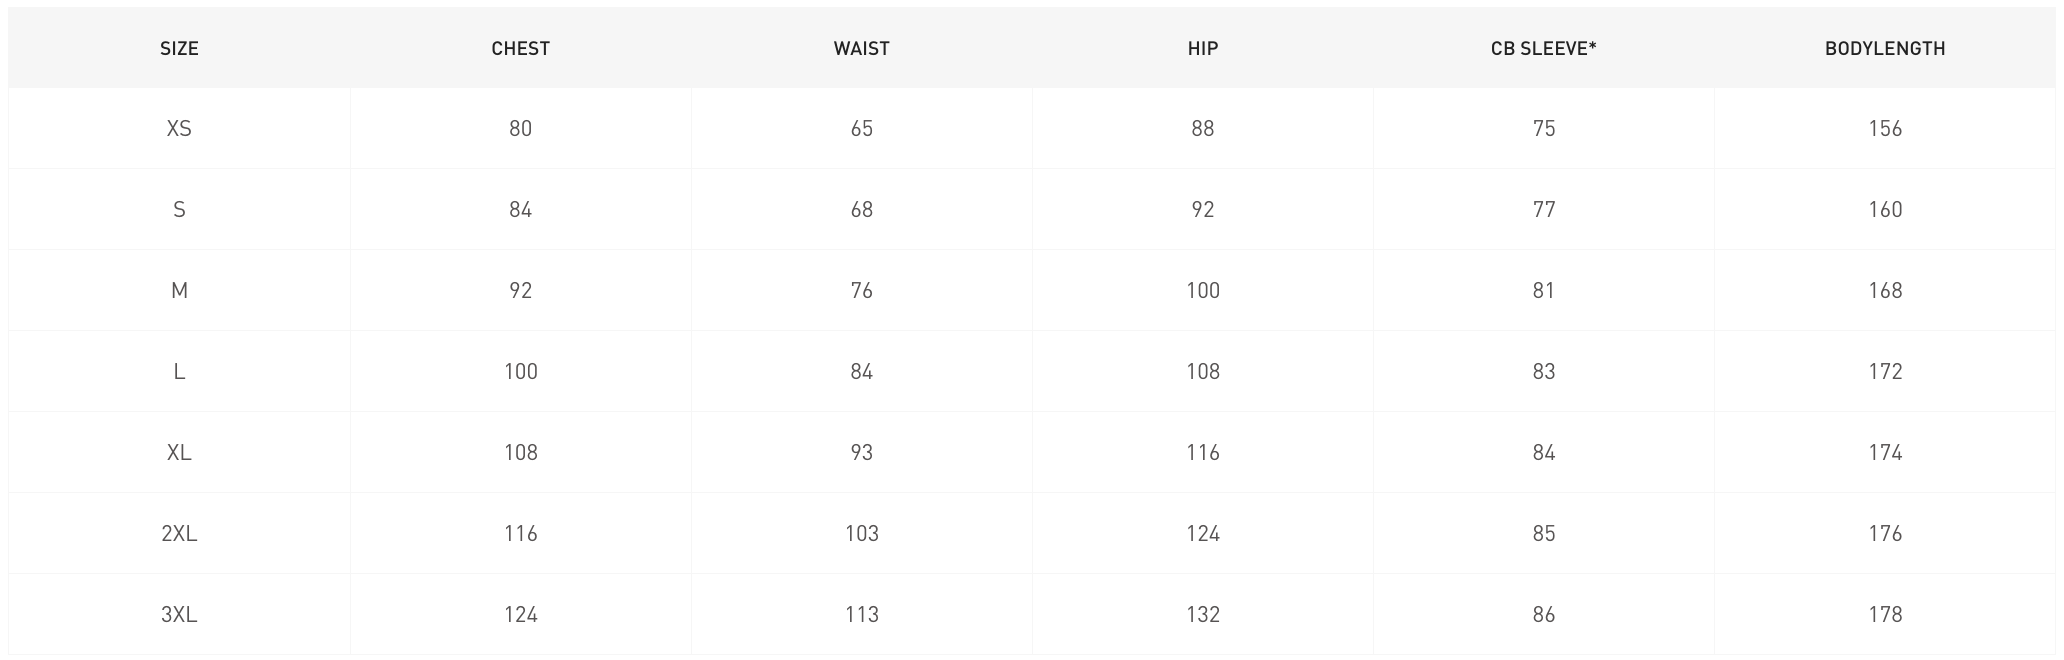This screenshot has width=2064, height=660.
Task: Click bodylength value 160 for S
Action: click(x=1884, y=210)
